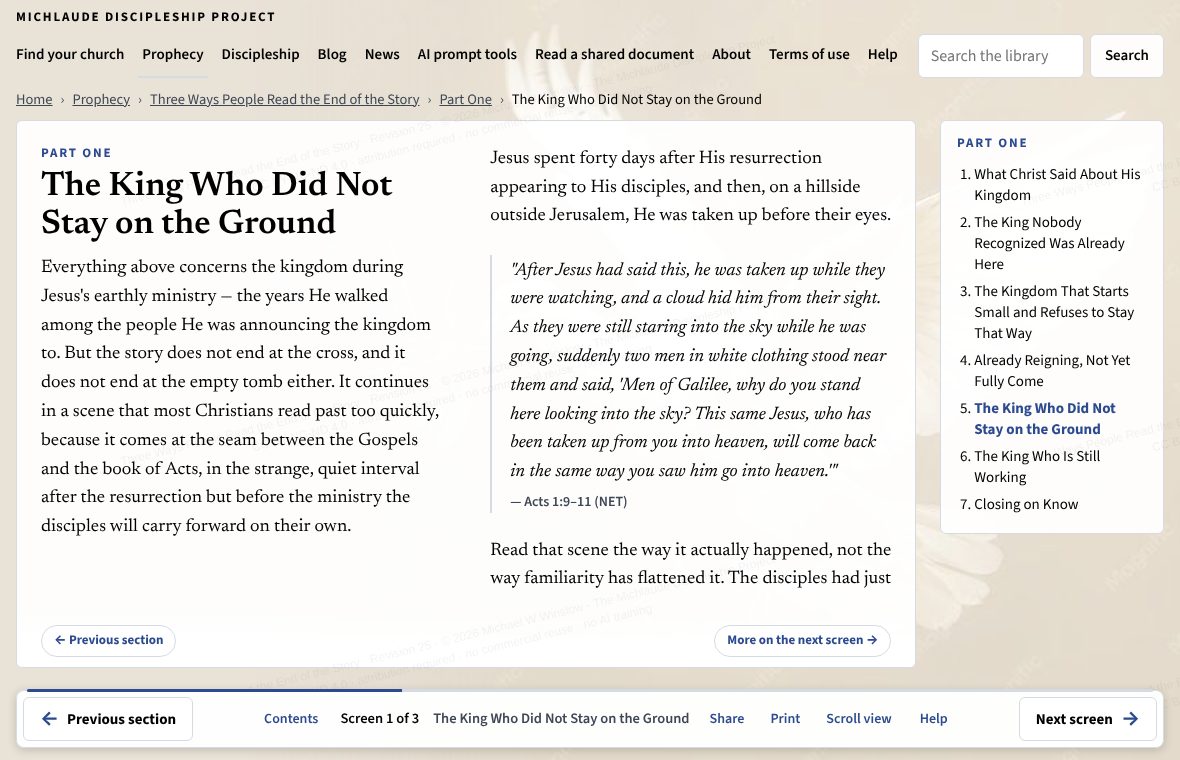This screenshot has height=760, width=1180.
Task: Click the Screen 1 of 3 indicator
Action: click(379, 719)
